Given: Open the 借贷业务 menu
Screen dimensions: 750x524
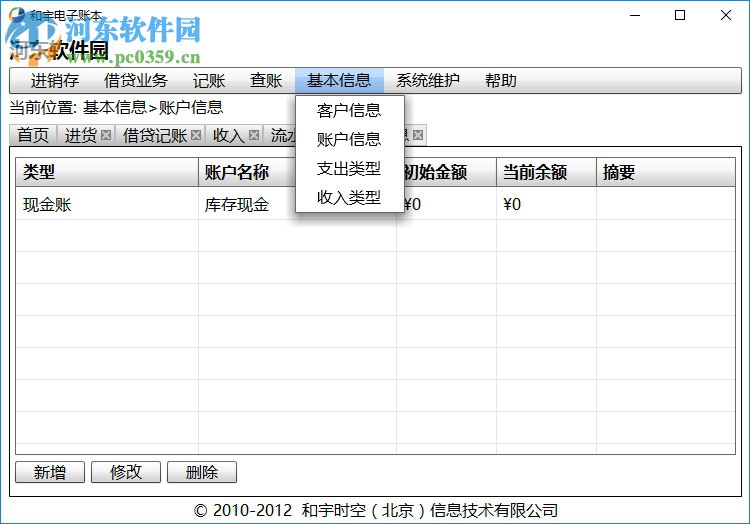Looking at the screenshot, I should pos(135,80).
